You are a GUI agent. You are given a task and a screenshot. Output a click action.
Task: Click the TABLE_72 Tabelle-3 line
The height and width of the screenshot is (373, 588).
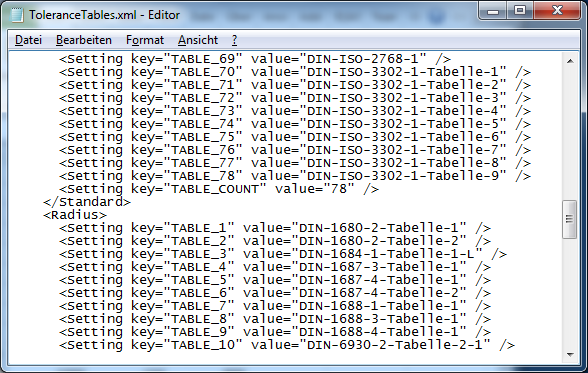[x=295, y=98]
